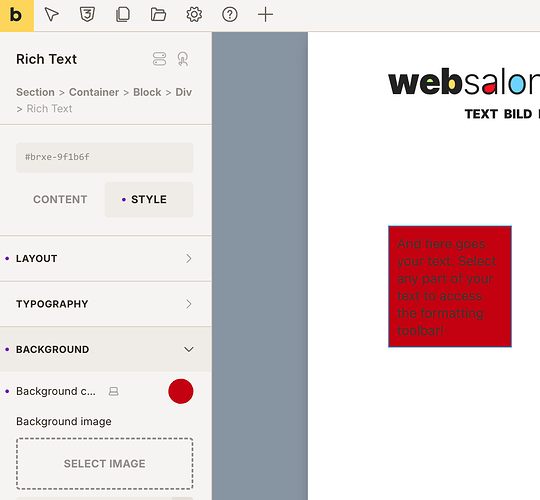This screenshot has width=540, height=500.
Task: Click the Select Image button
Action: tap(105, 463)
